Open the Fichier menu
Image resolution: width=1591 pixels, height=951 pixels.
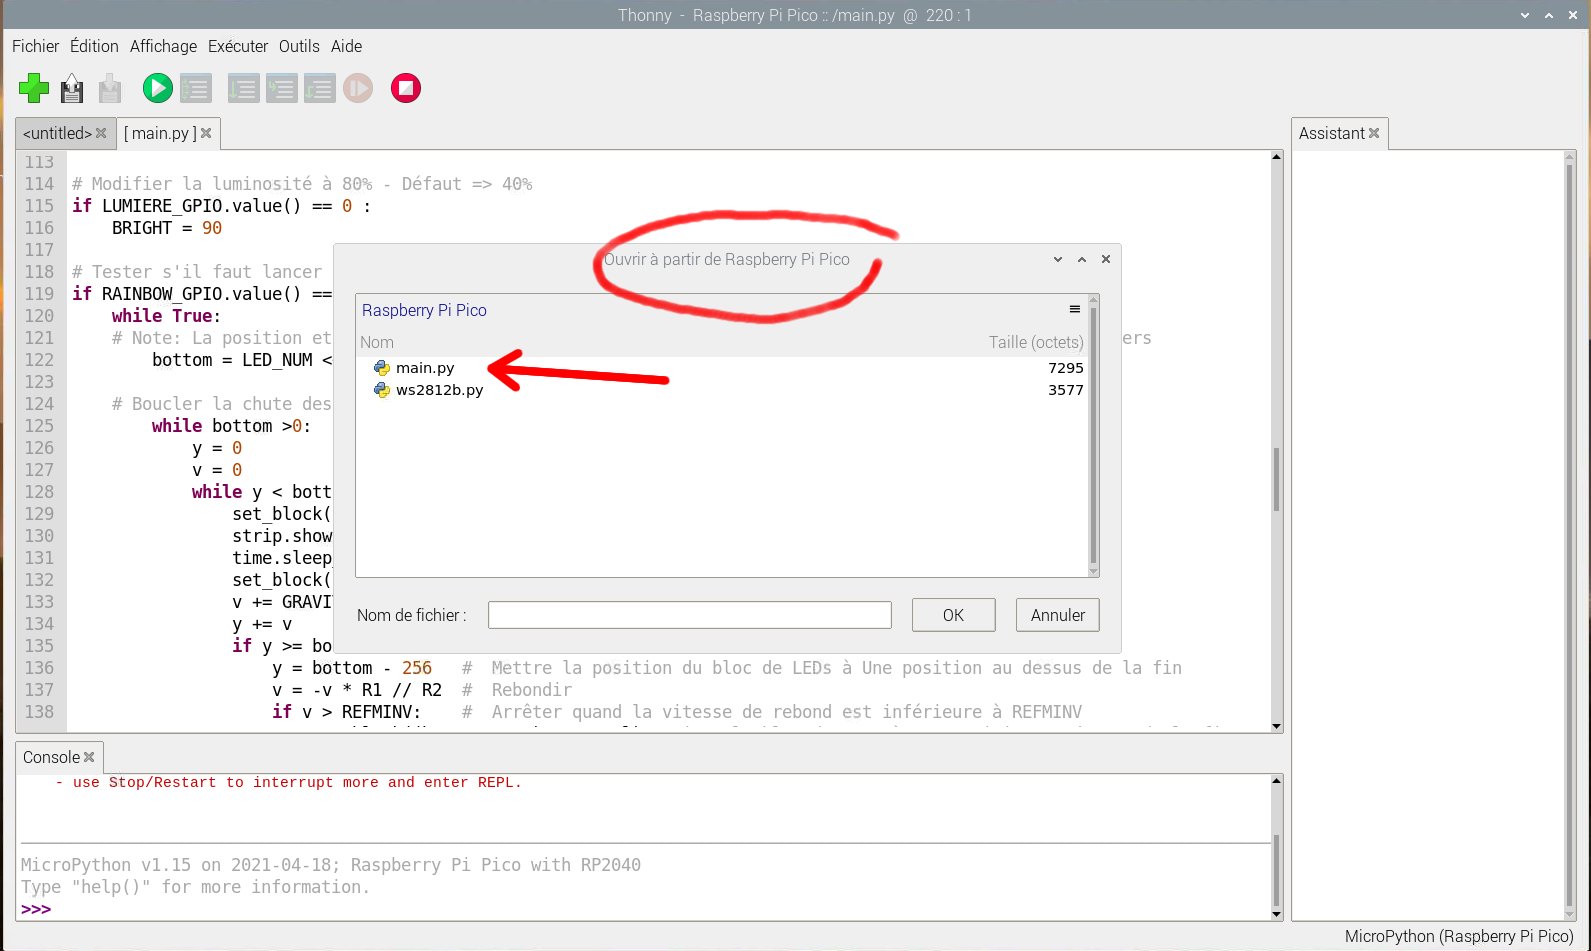point(35,46)
